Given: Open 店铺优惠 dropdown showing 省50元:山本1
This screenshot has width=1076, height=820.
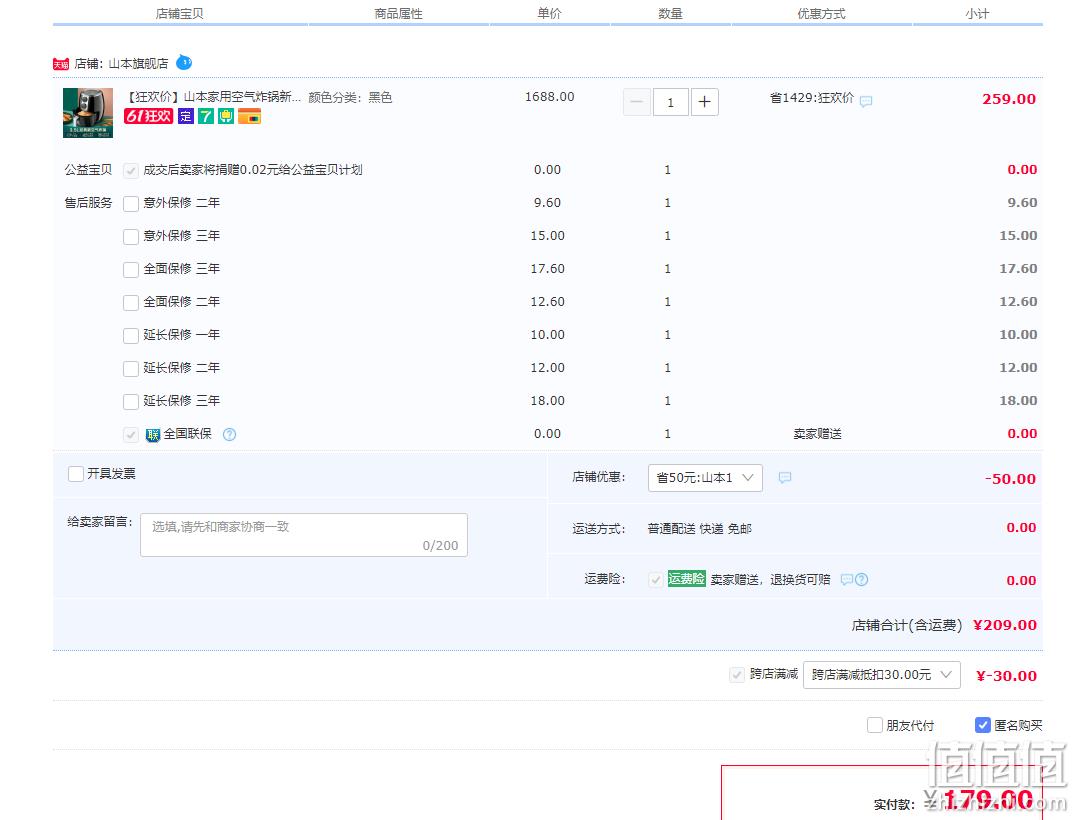Looking at the screenshot, I should pos(705,478).
